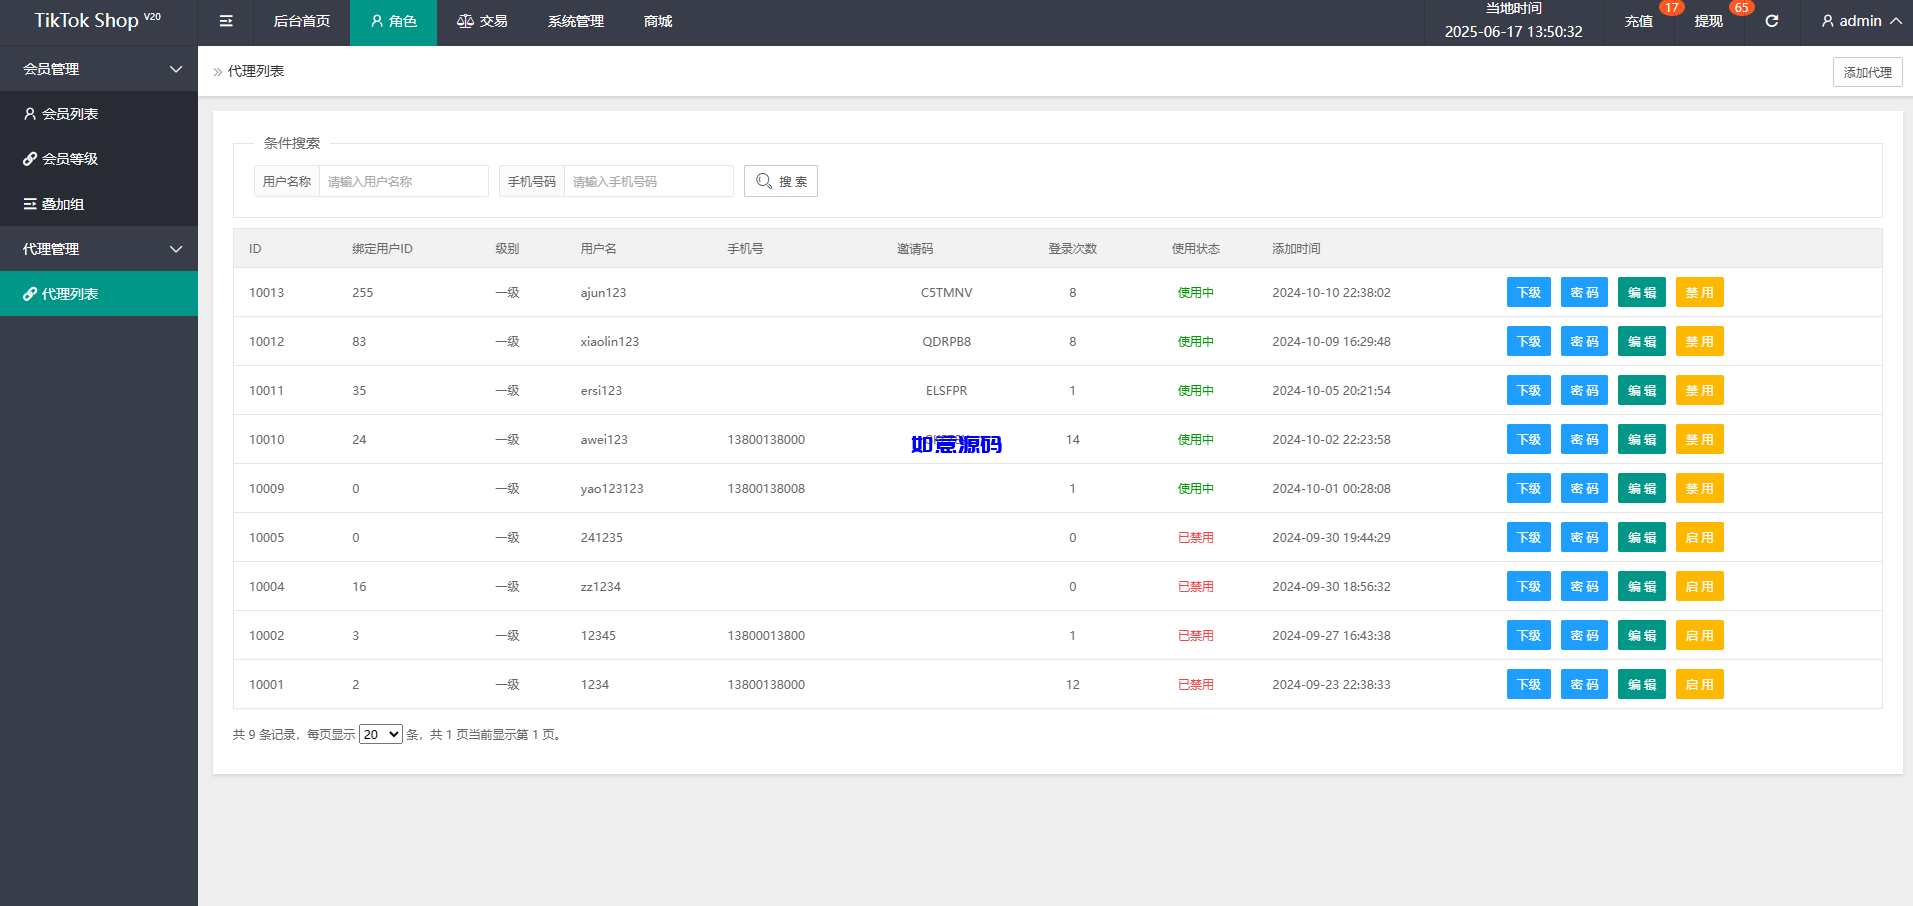Screen dimensions: 1913x906
Task: Select 代理列表 in sidebar
Action: (x=99, y=294)
